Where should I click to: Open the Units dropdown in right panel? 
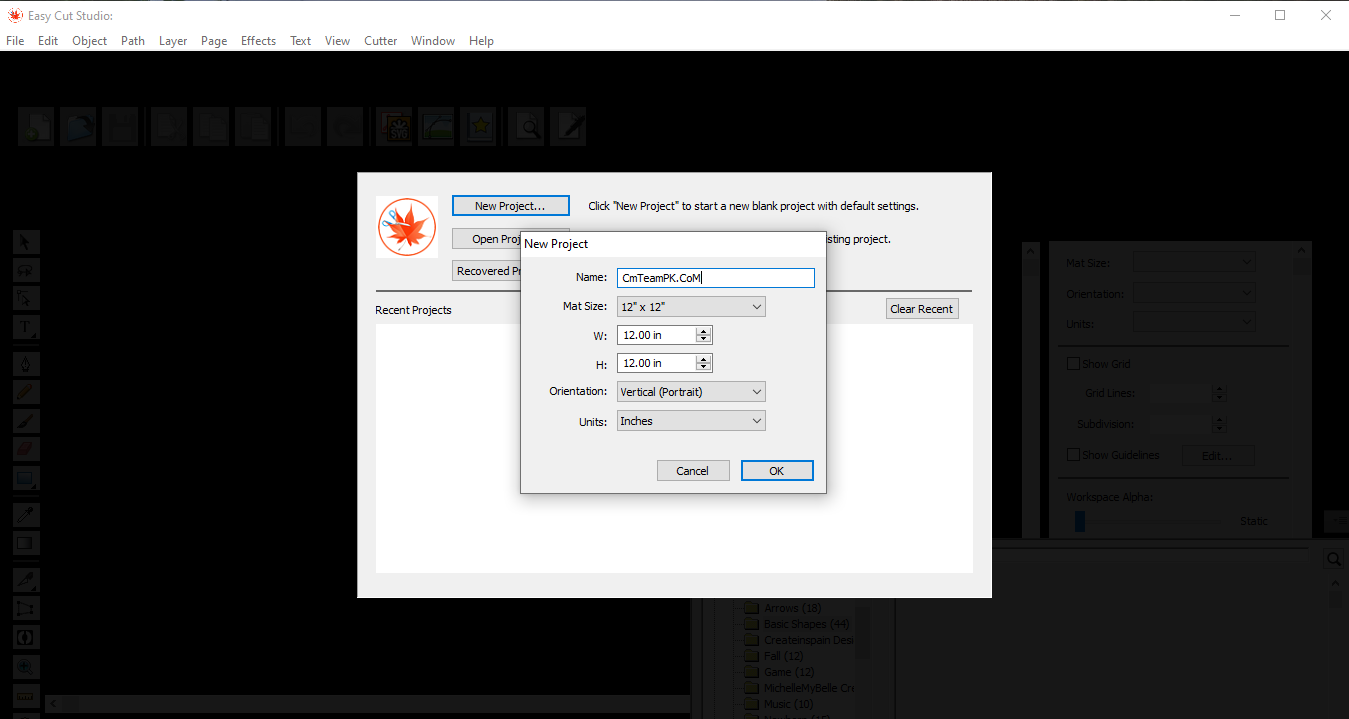click(x=1194, y=323)
